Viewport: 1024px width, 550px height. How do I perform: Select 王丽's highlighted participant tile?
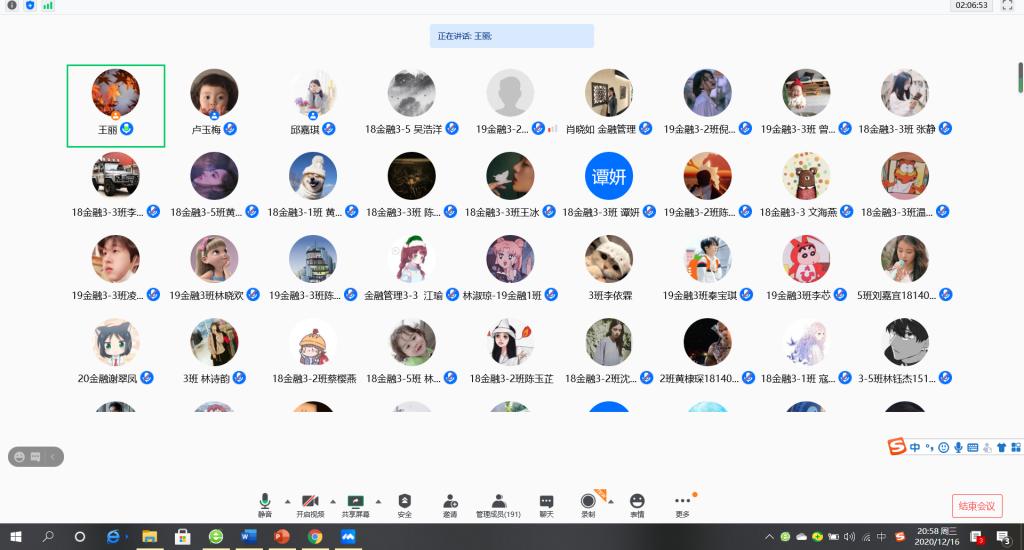(x=116, y=105)
